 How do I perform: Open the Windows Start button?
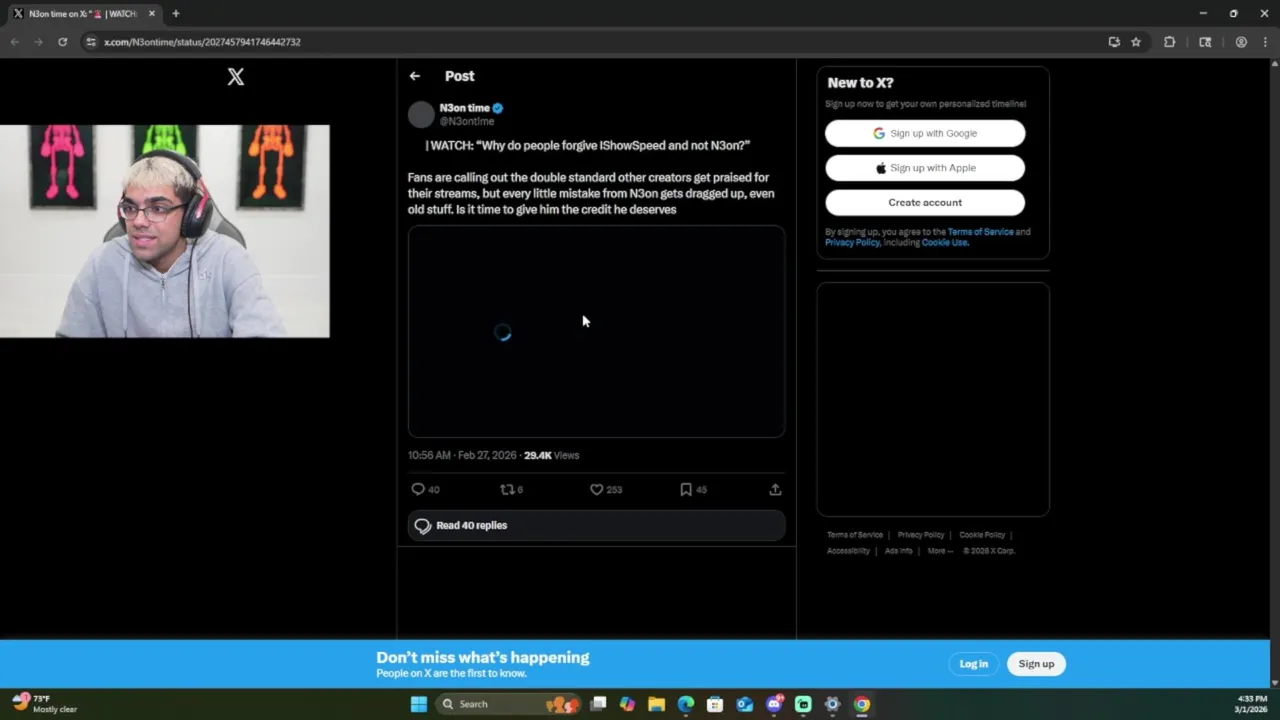coord(419,704)
